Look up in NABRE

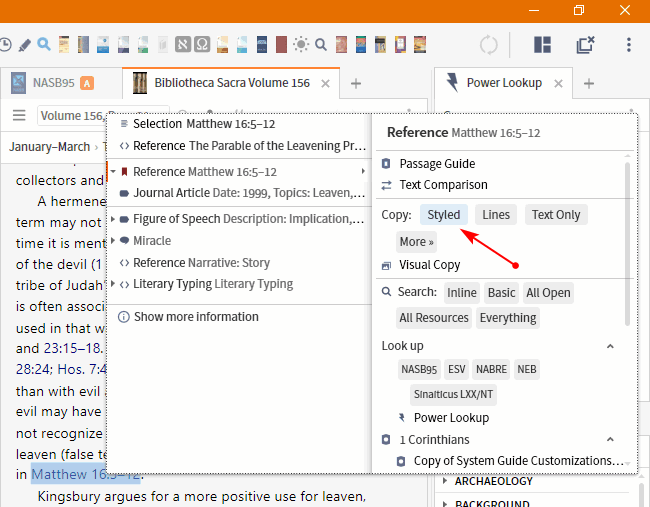(491, 369)
